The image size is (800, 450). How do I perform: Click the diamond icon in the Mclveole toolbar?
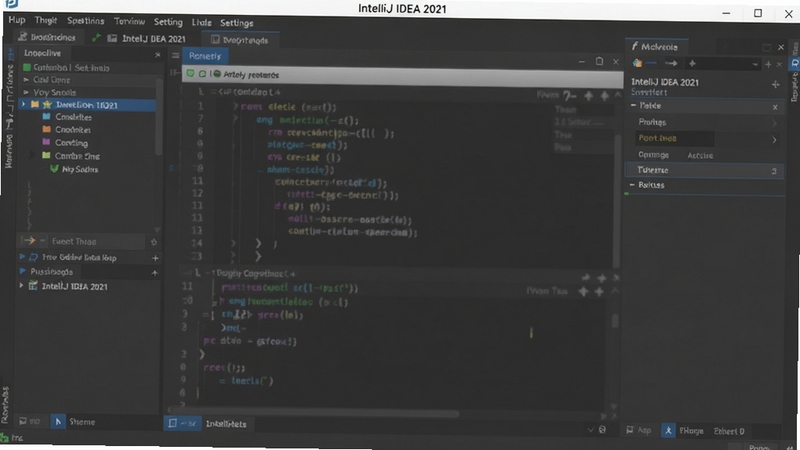[x=692, y=63]
